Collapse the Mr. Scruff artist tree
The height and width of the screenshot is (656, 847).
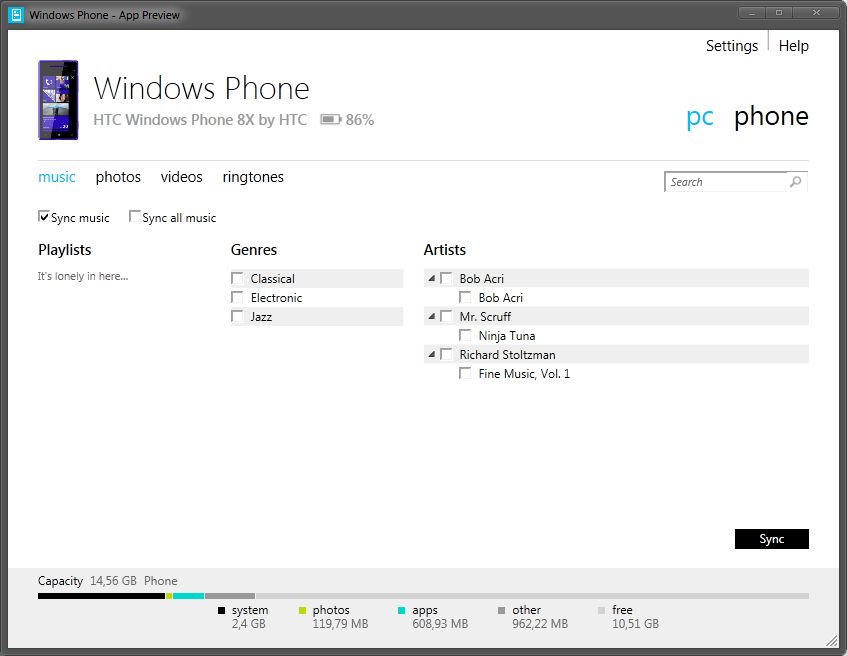[x=432, y=316]
